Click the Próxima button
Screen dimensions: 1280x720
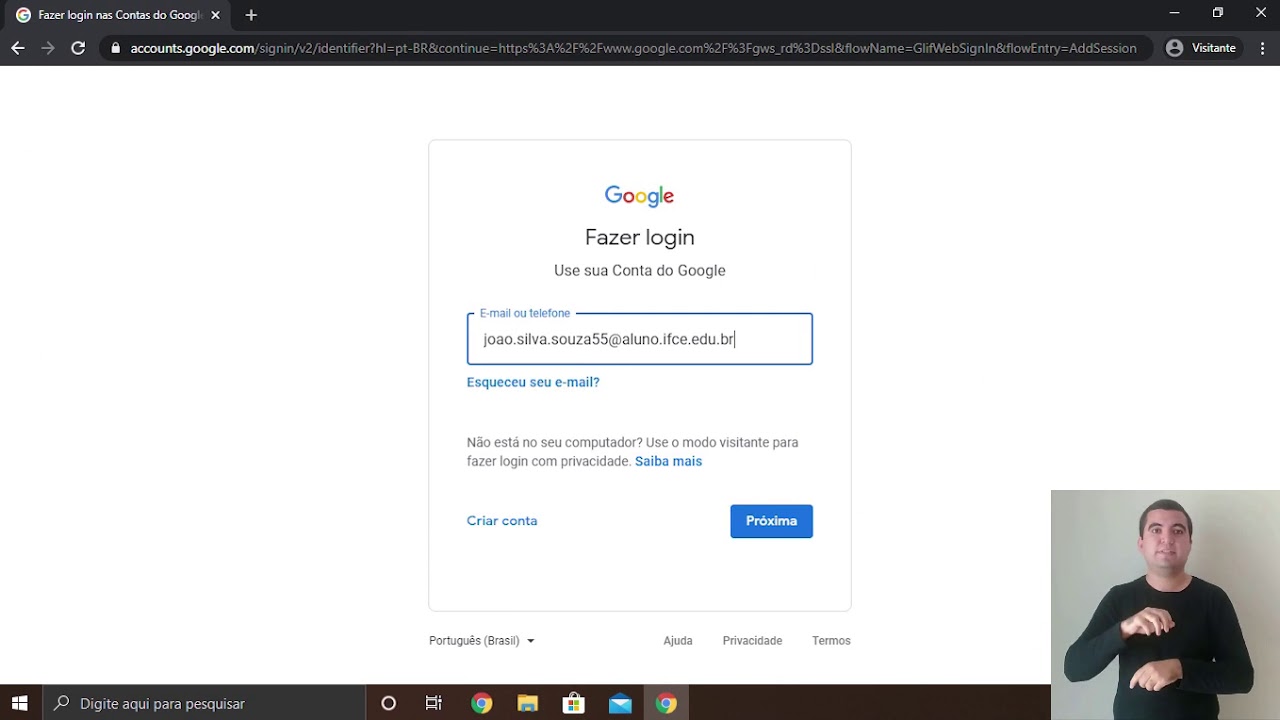tap(771, 521)
